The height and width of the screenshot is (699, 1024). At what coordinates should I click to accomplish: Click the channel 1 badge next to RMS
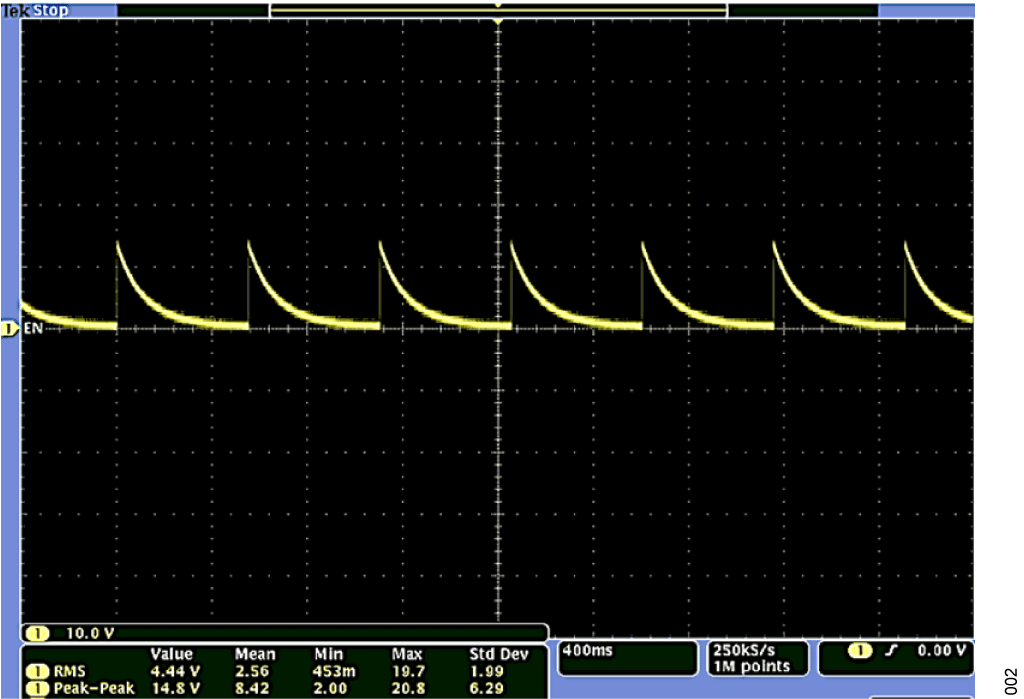[37, 671]
